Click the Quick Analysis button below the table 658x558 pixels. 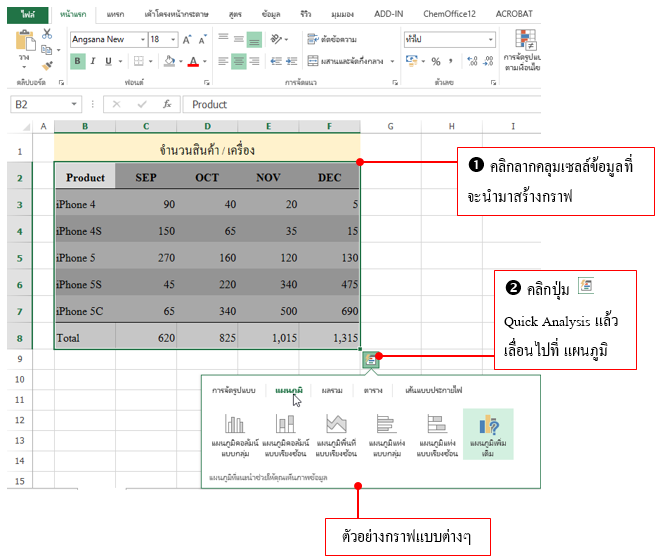371,359
